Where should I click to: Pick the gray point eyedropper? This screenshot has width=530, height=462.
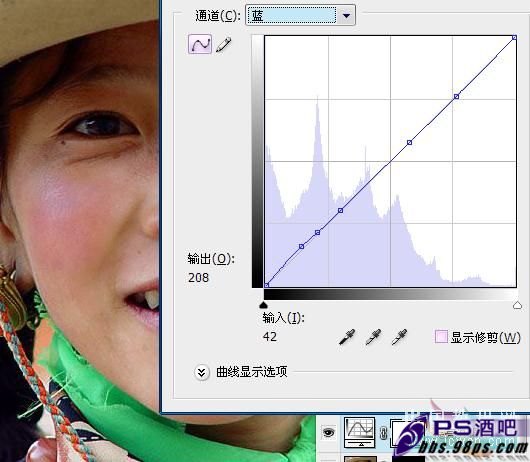[x=373, y=337]
